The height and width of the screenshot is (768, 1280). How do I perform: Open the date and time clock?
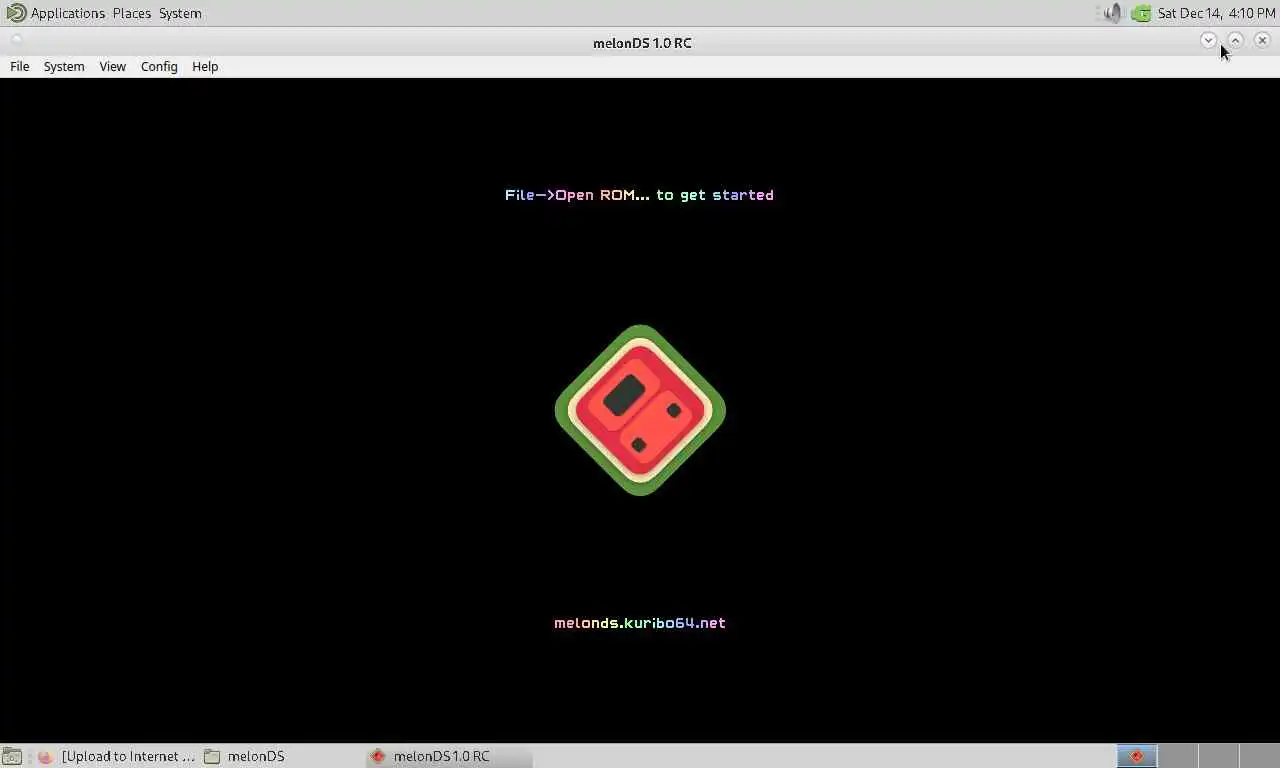point(1216,13)
